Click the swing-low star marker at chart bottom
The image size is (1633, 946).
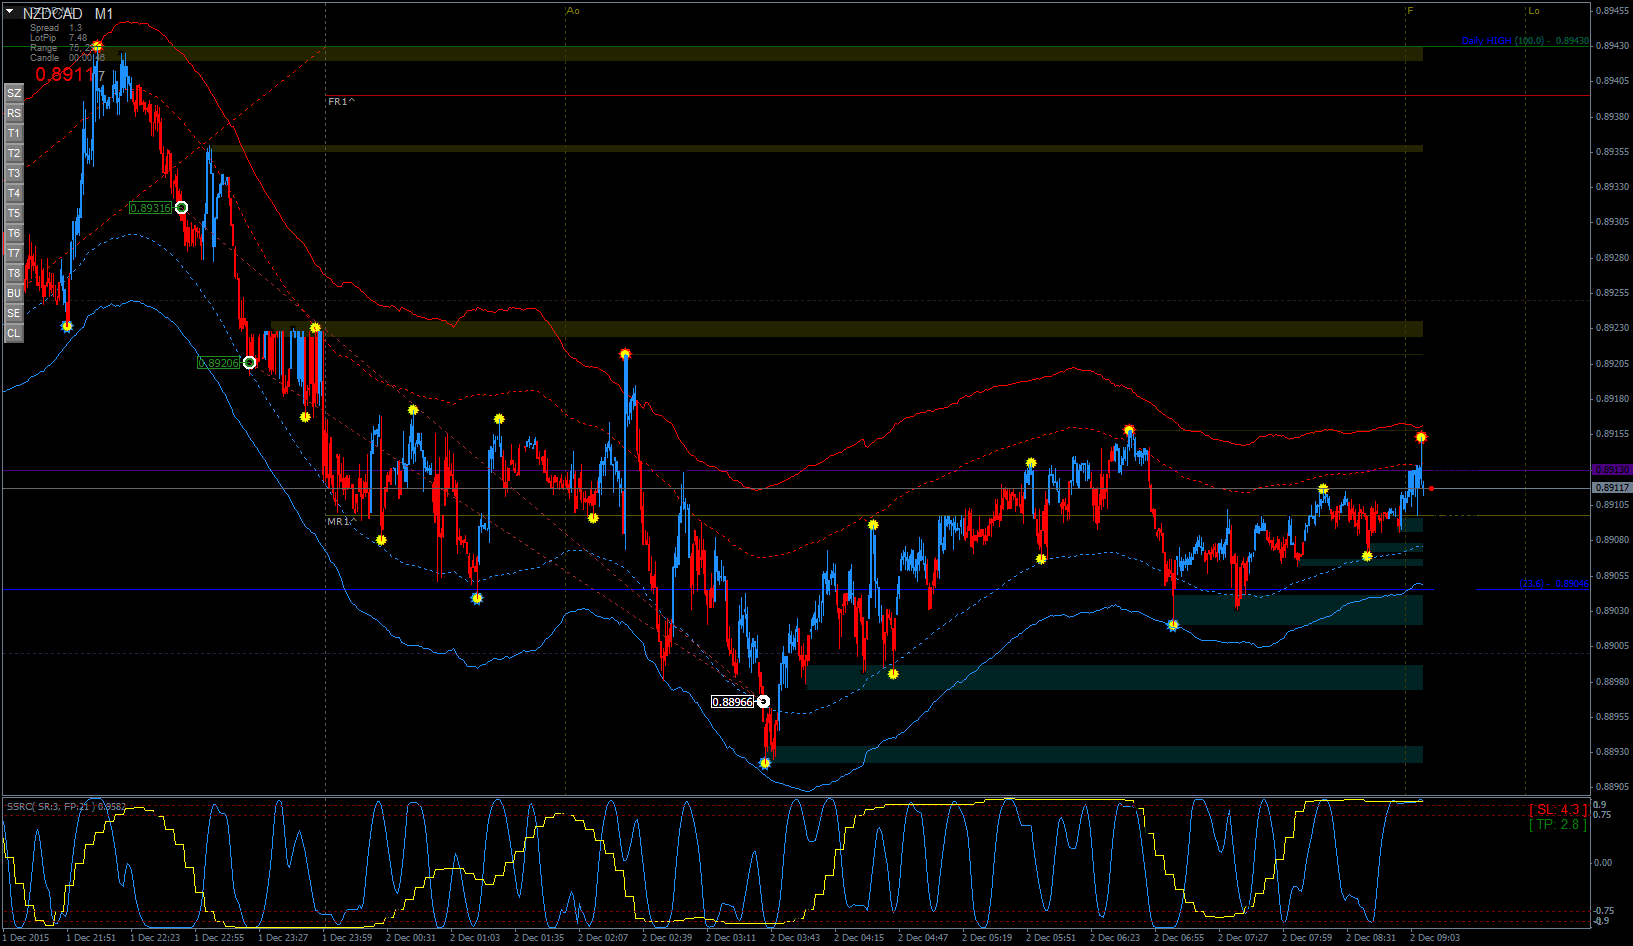tap(765, 763)
